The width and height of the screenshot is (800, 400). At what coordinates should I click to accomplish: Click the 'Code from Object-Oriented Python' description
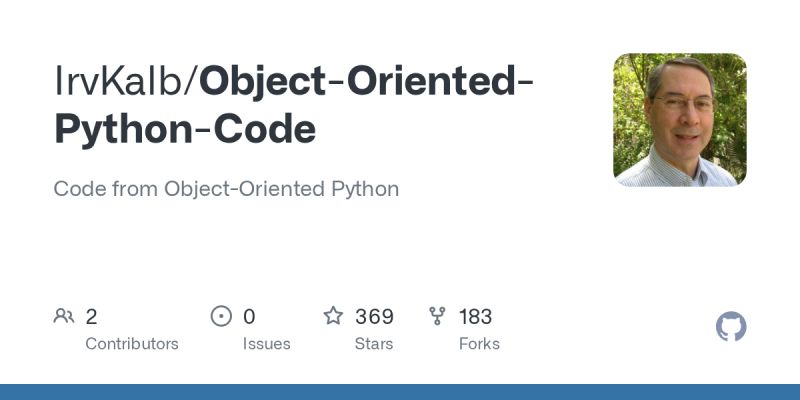click(226, 189)
